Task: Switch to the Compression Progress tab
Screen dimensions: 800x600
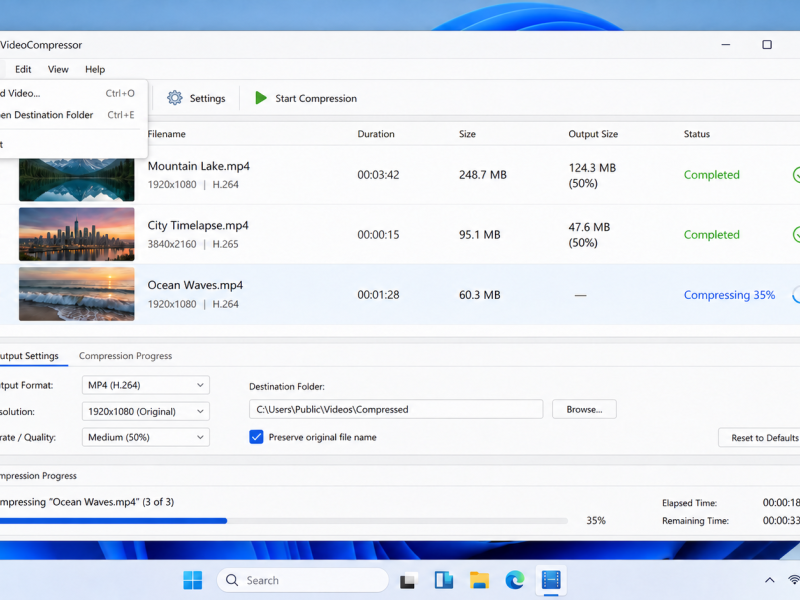Action: 125,356
